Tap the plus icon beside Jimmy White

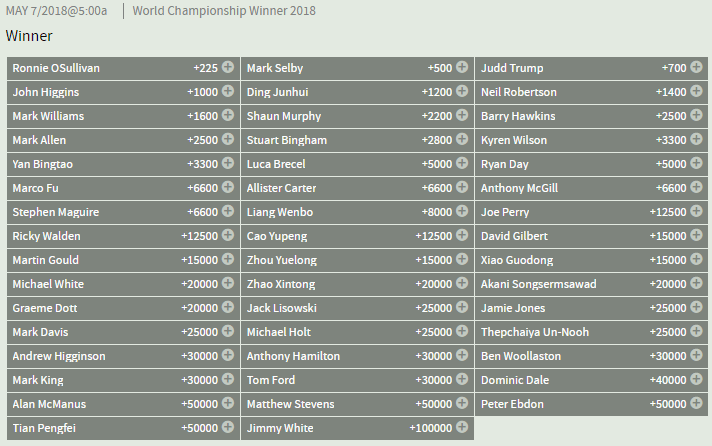tap(462, 428)
